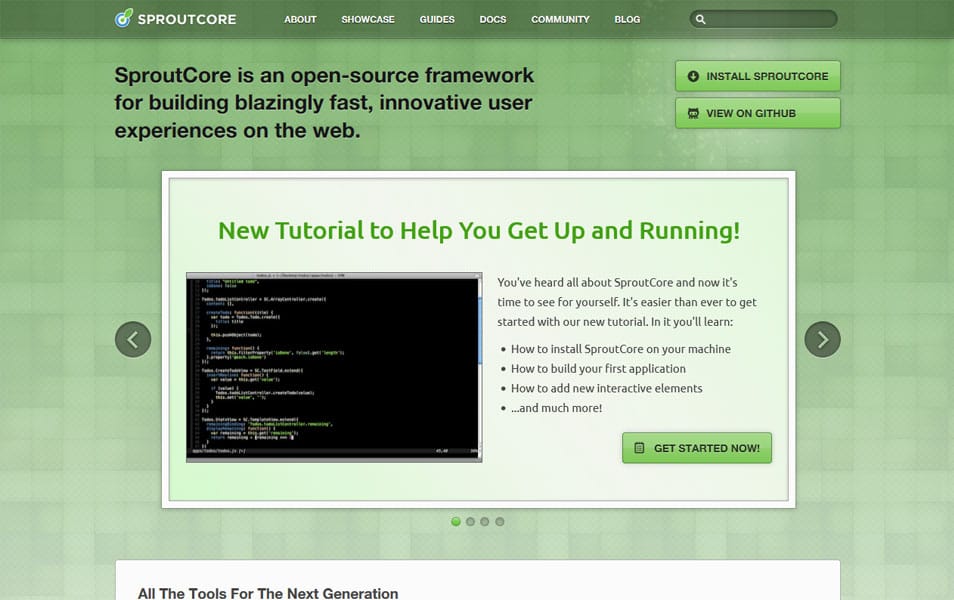The height and width of the screenshot is (600, 954).
Task: Go to the Blog
Action: pos(627,19)
